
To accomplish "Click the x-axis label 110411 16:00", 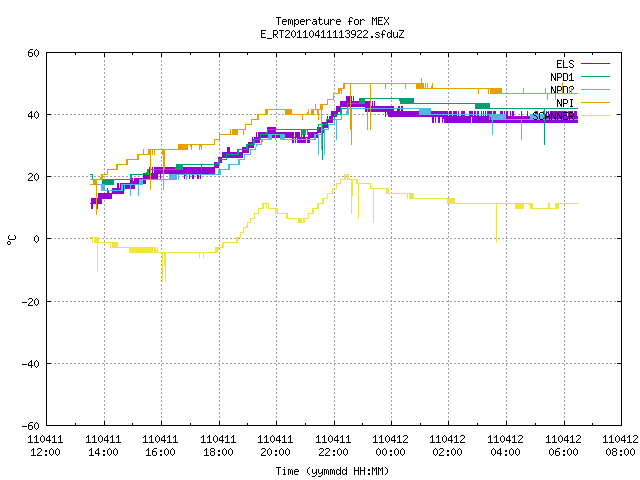I will point(160,446).
